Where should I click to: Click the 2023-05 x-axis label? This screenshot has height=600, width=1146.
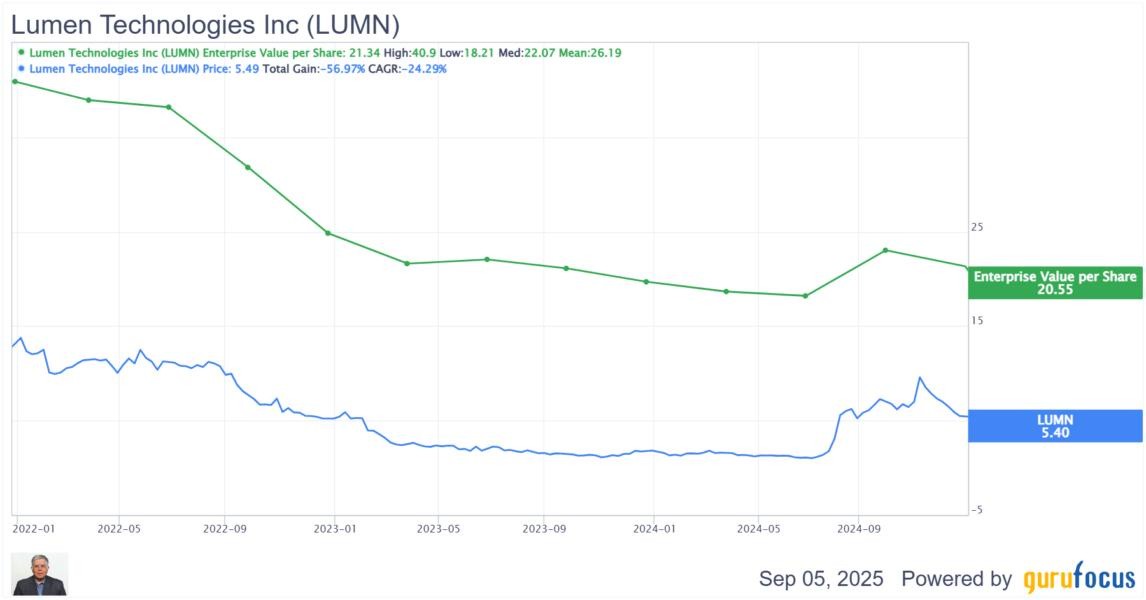pos(439,528)
